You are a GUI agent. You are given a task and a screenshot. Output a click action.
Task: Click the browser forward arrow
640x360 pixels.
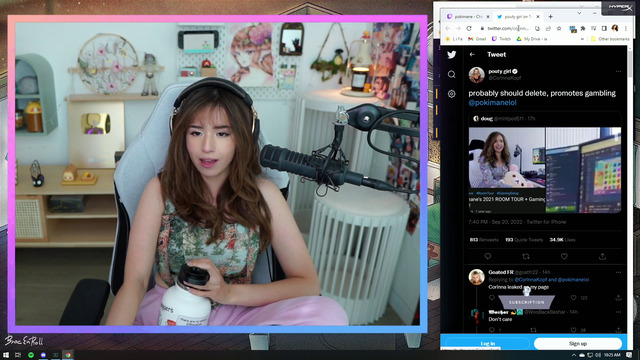(x=458, y=29)
